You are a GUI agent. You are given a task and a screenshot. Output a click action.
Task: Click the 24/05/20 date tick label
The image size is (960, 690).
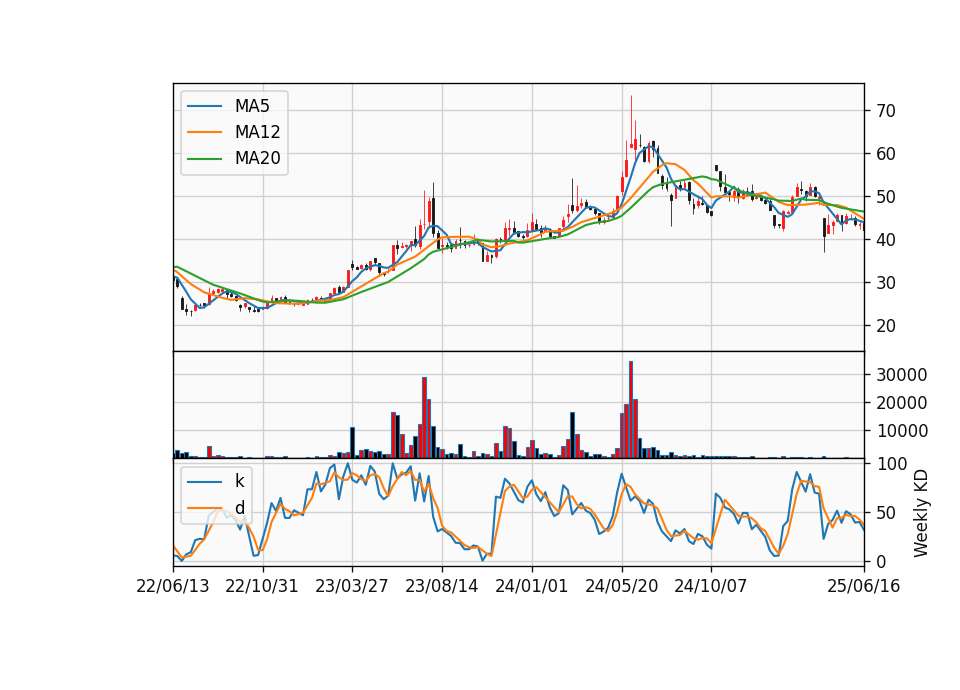pos(621,586)
